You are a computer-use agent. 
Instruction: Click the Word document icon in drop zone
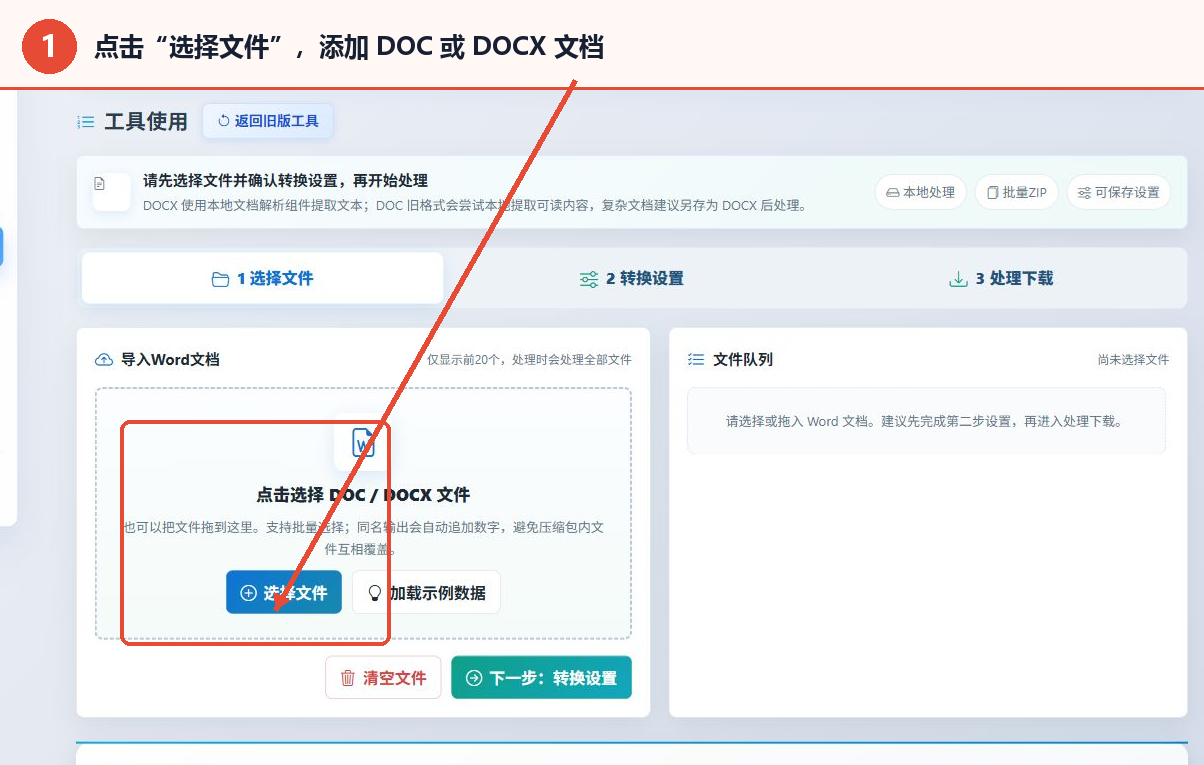(x=363, y=442)
